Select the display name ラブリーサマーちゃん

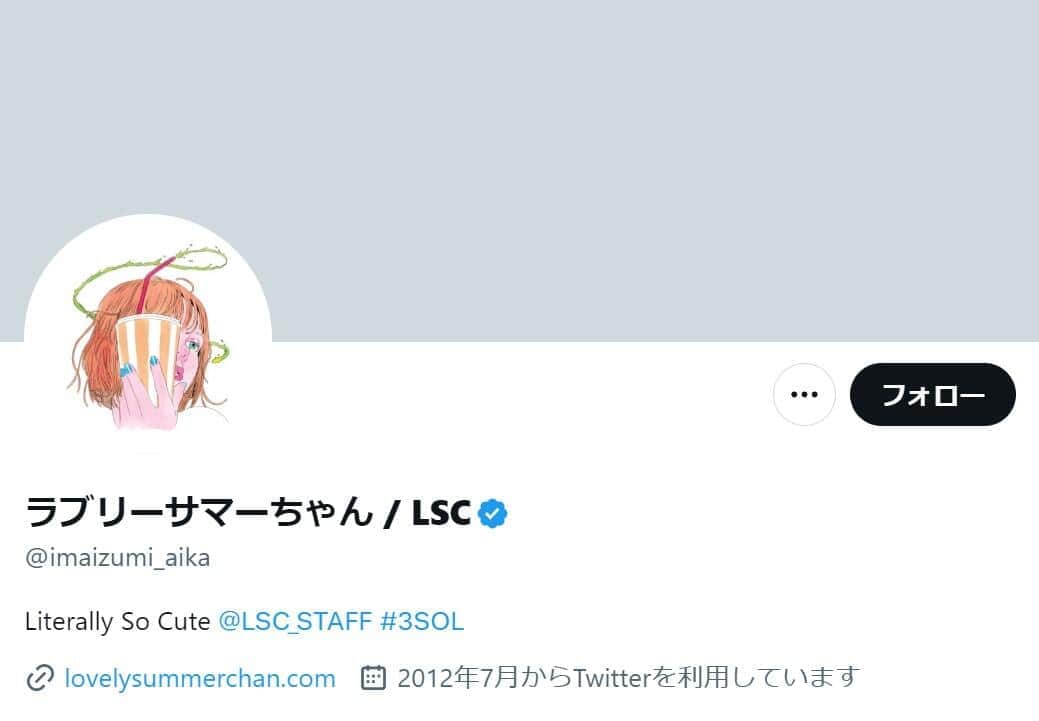(199, 513)
